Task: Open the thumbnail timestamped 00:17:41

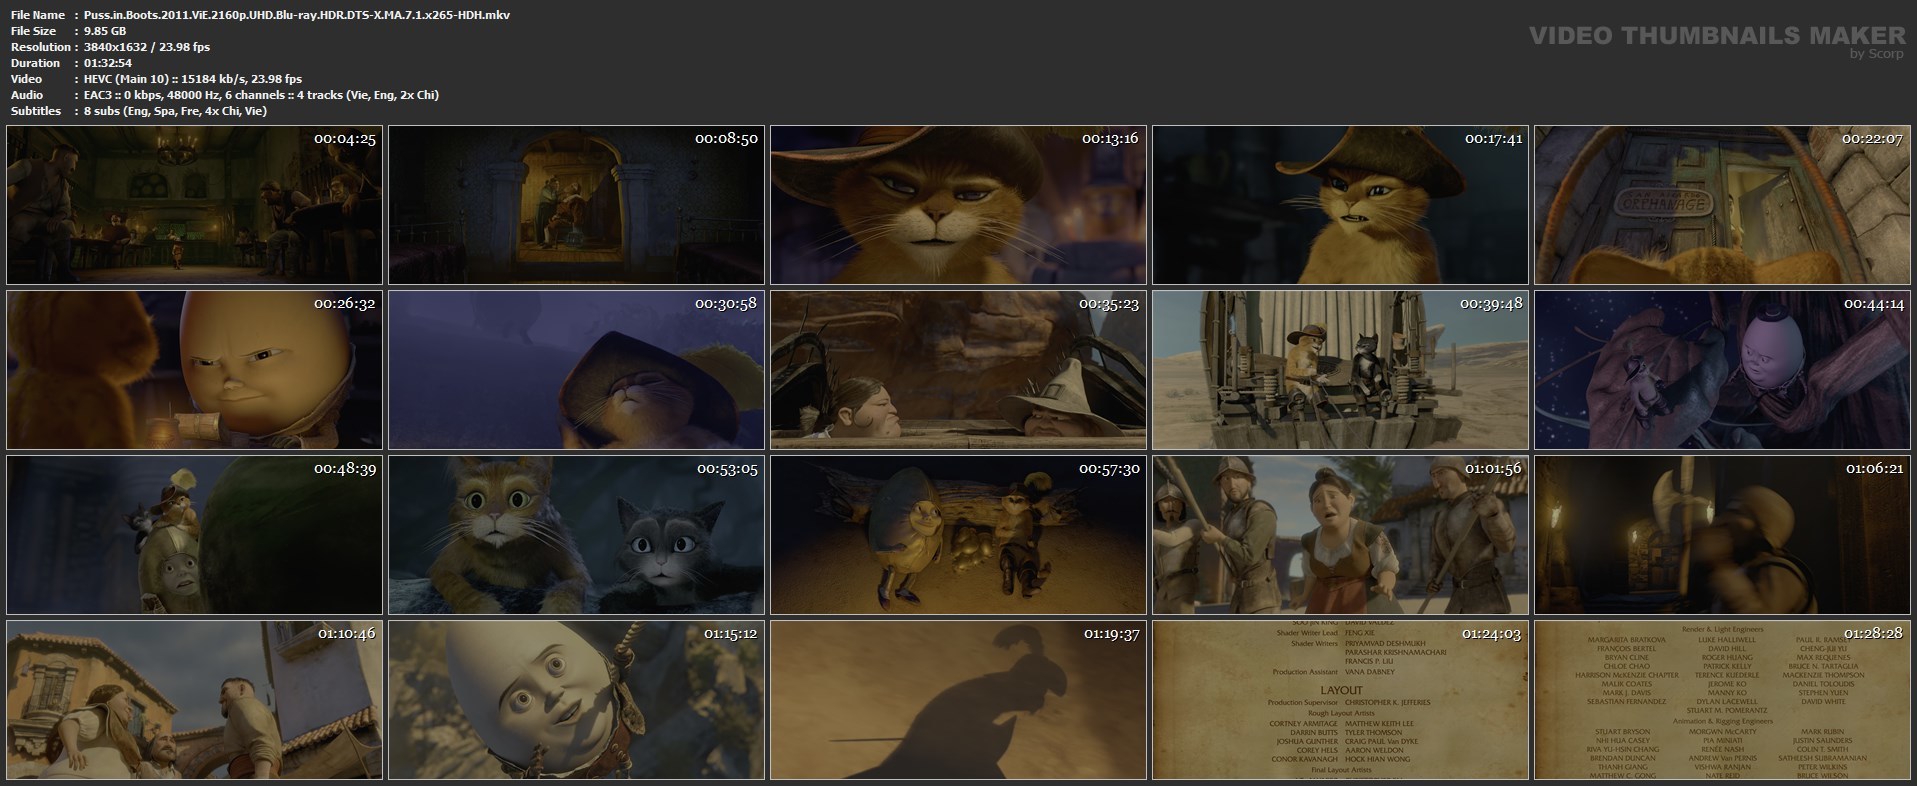Action: pos(1340,205)
